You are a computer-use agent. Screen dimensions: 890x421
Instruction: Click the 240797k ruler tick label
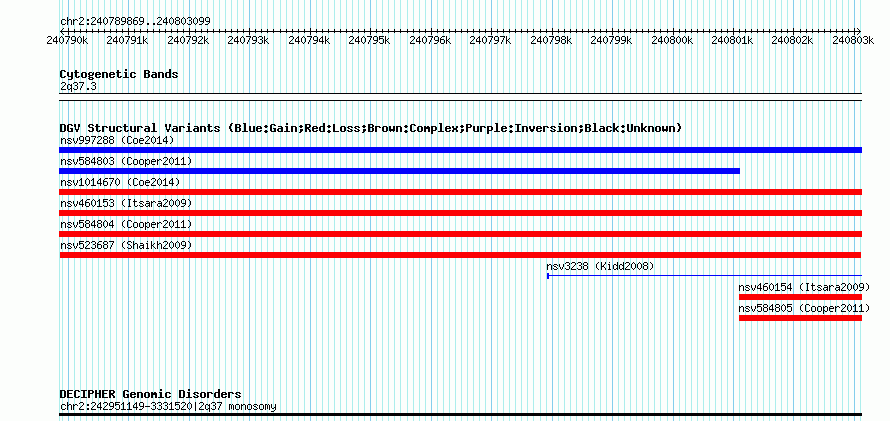pyautogui.click(x=490, y=40)
